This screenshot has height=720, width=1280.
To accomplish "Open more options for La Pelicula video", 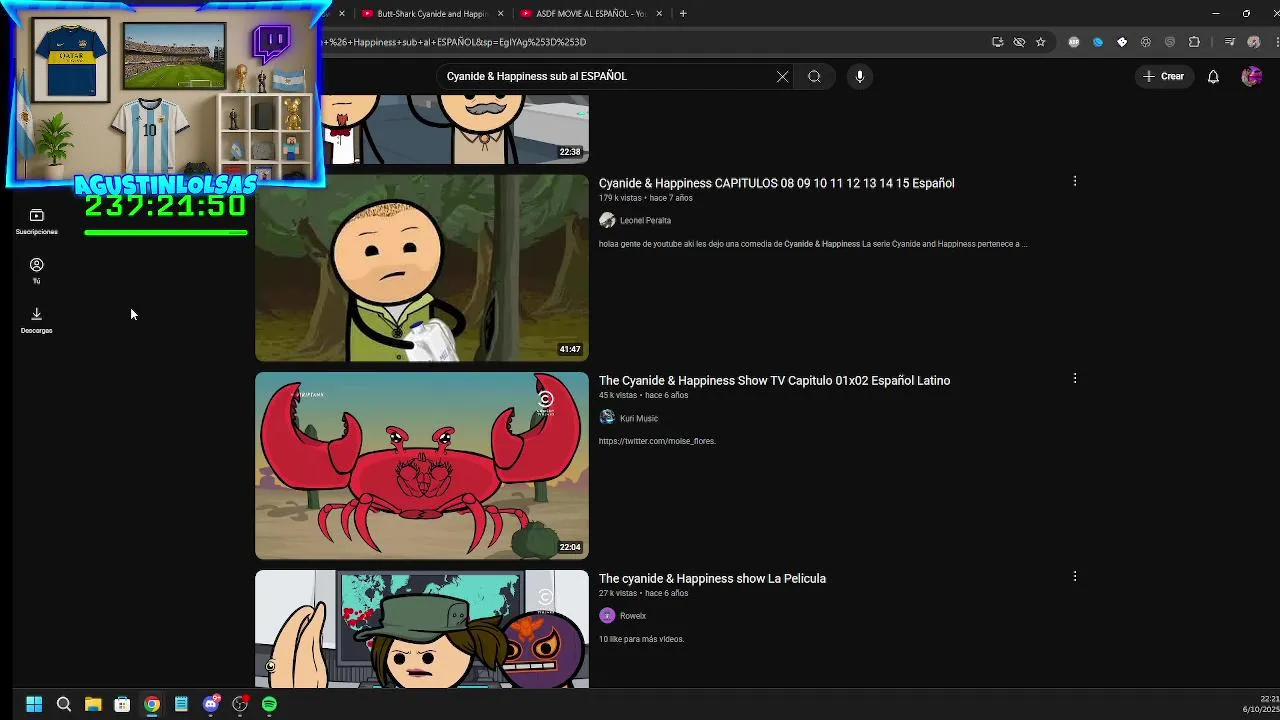I will 1075,576.
